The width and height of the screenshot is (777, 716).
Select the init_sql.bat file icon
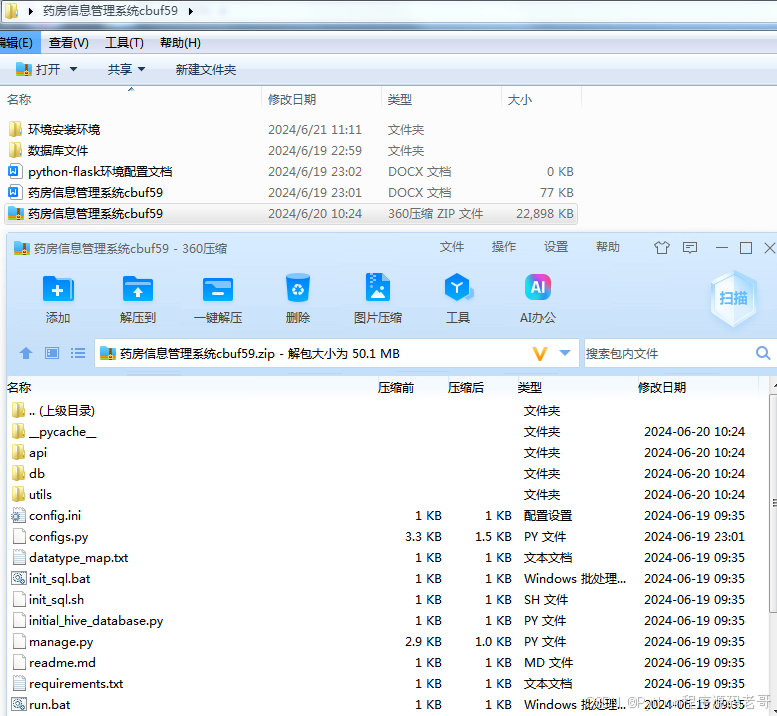tap(19, 579)
